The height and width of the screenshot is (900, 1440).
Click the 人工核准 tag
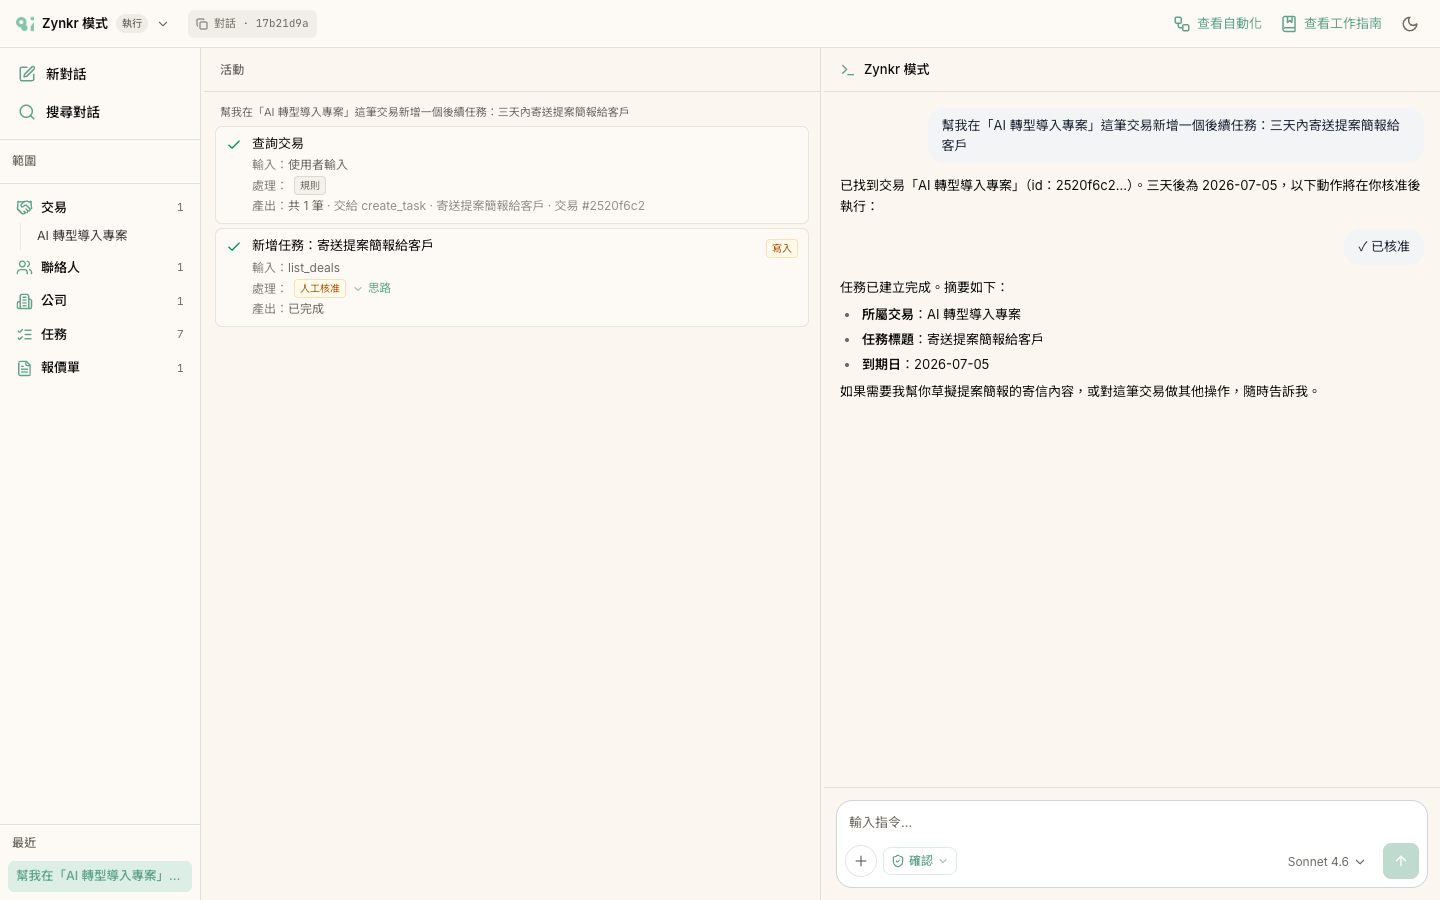[x=320, y=289]
